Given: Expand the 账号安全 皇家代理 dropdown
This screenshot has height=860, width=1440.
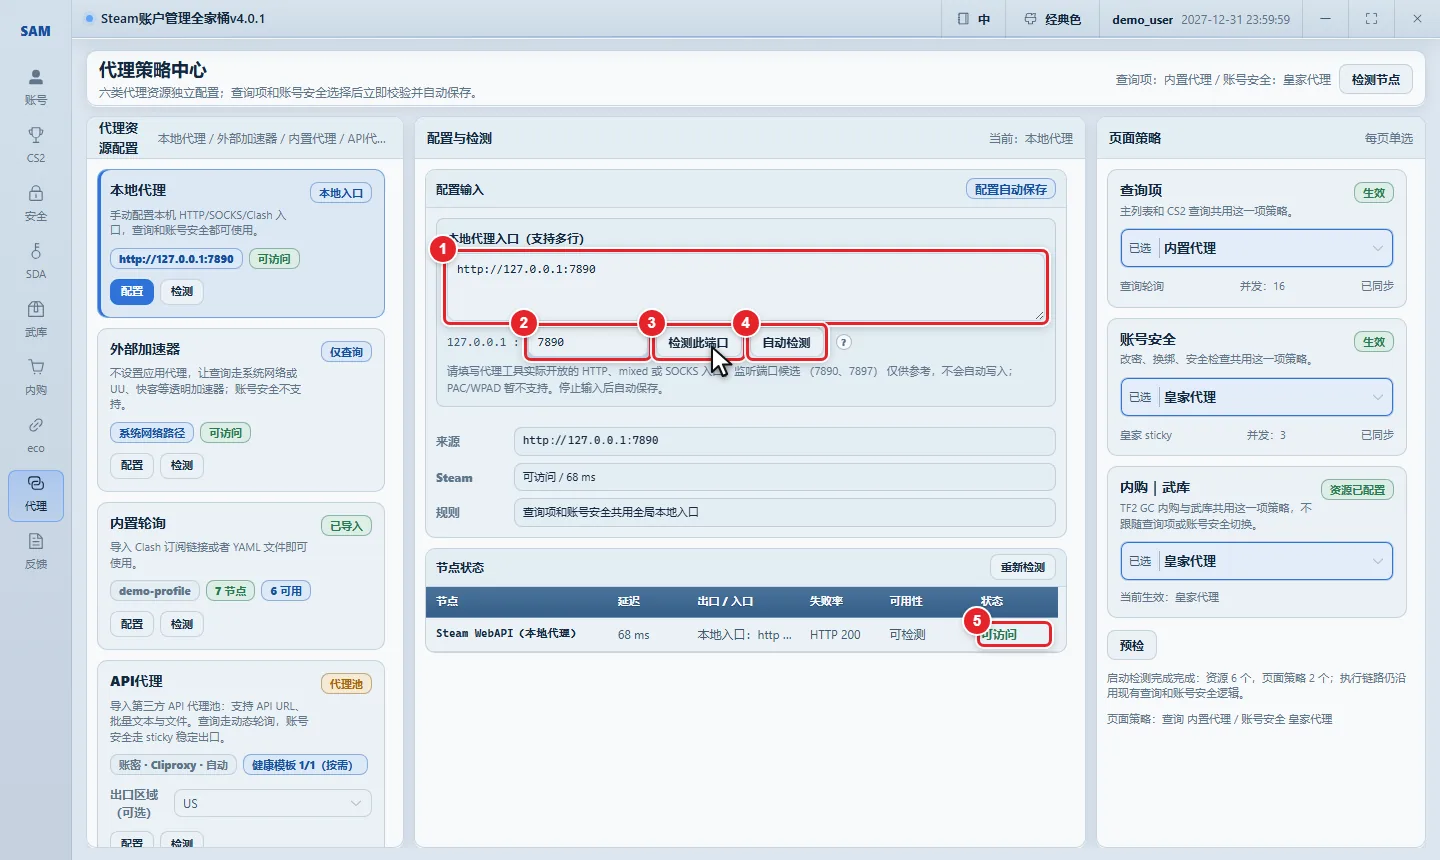Looking at the screenshot, I should tap(1256, 397).
